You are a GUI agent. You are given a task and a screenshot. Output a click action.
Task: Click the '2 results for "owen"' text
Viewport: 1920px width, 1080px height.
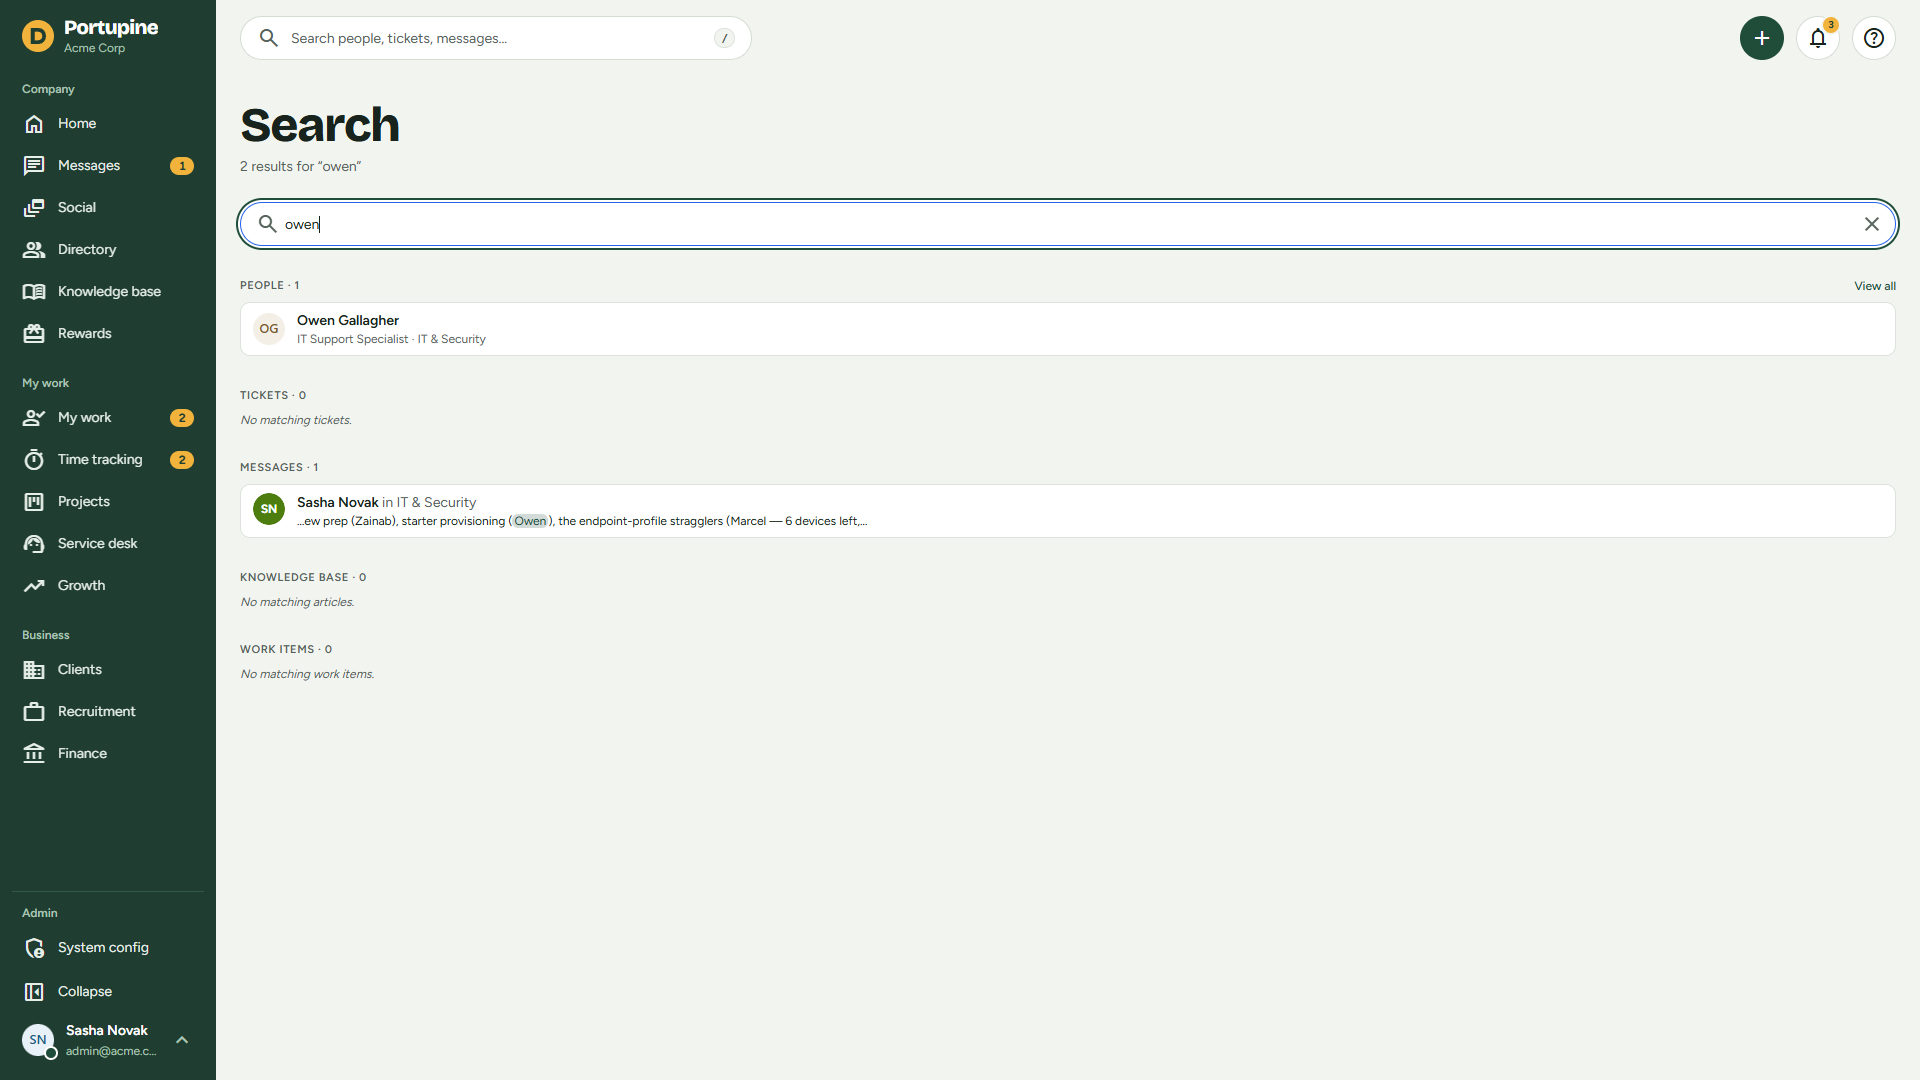pyautogui.click(x=300, y=167)
